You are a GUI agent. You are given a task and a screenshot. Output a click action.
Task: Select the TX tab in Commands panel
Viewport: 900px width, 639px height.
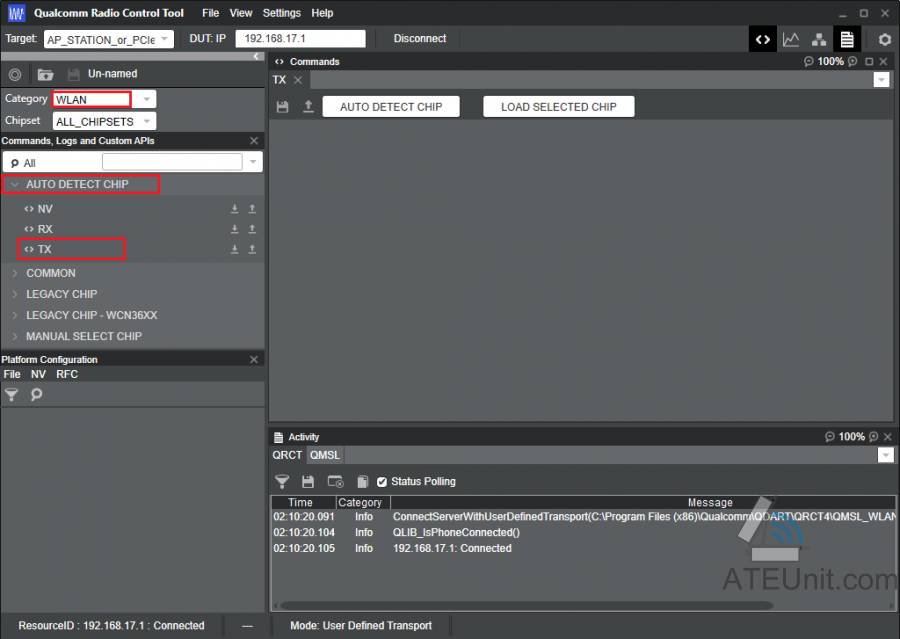click(280, 80)
